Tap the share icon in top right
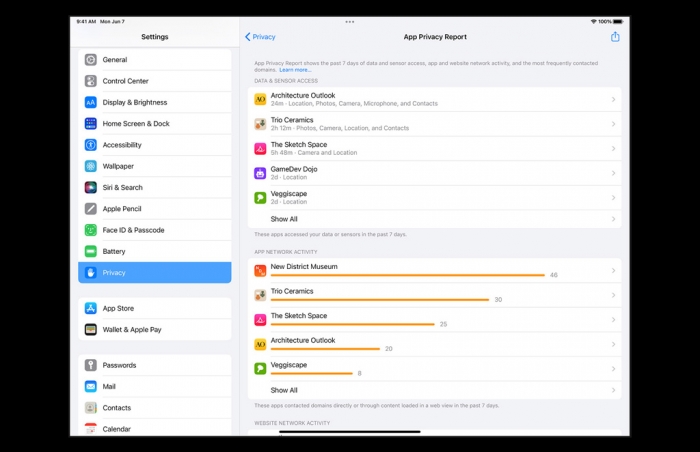Screen dimensions: 700x452 tap(615, 37)
